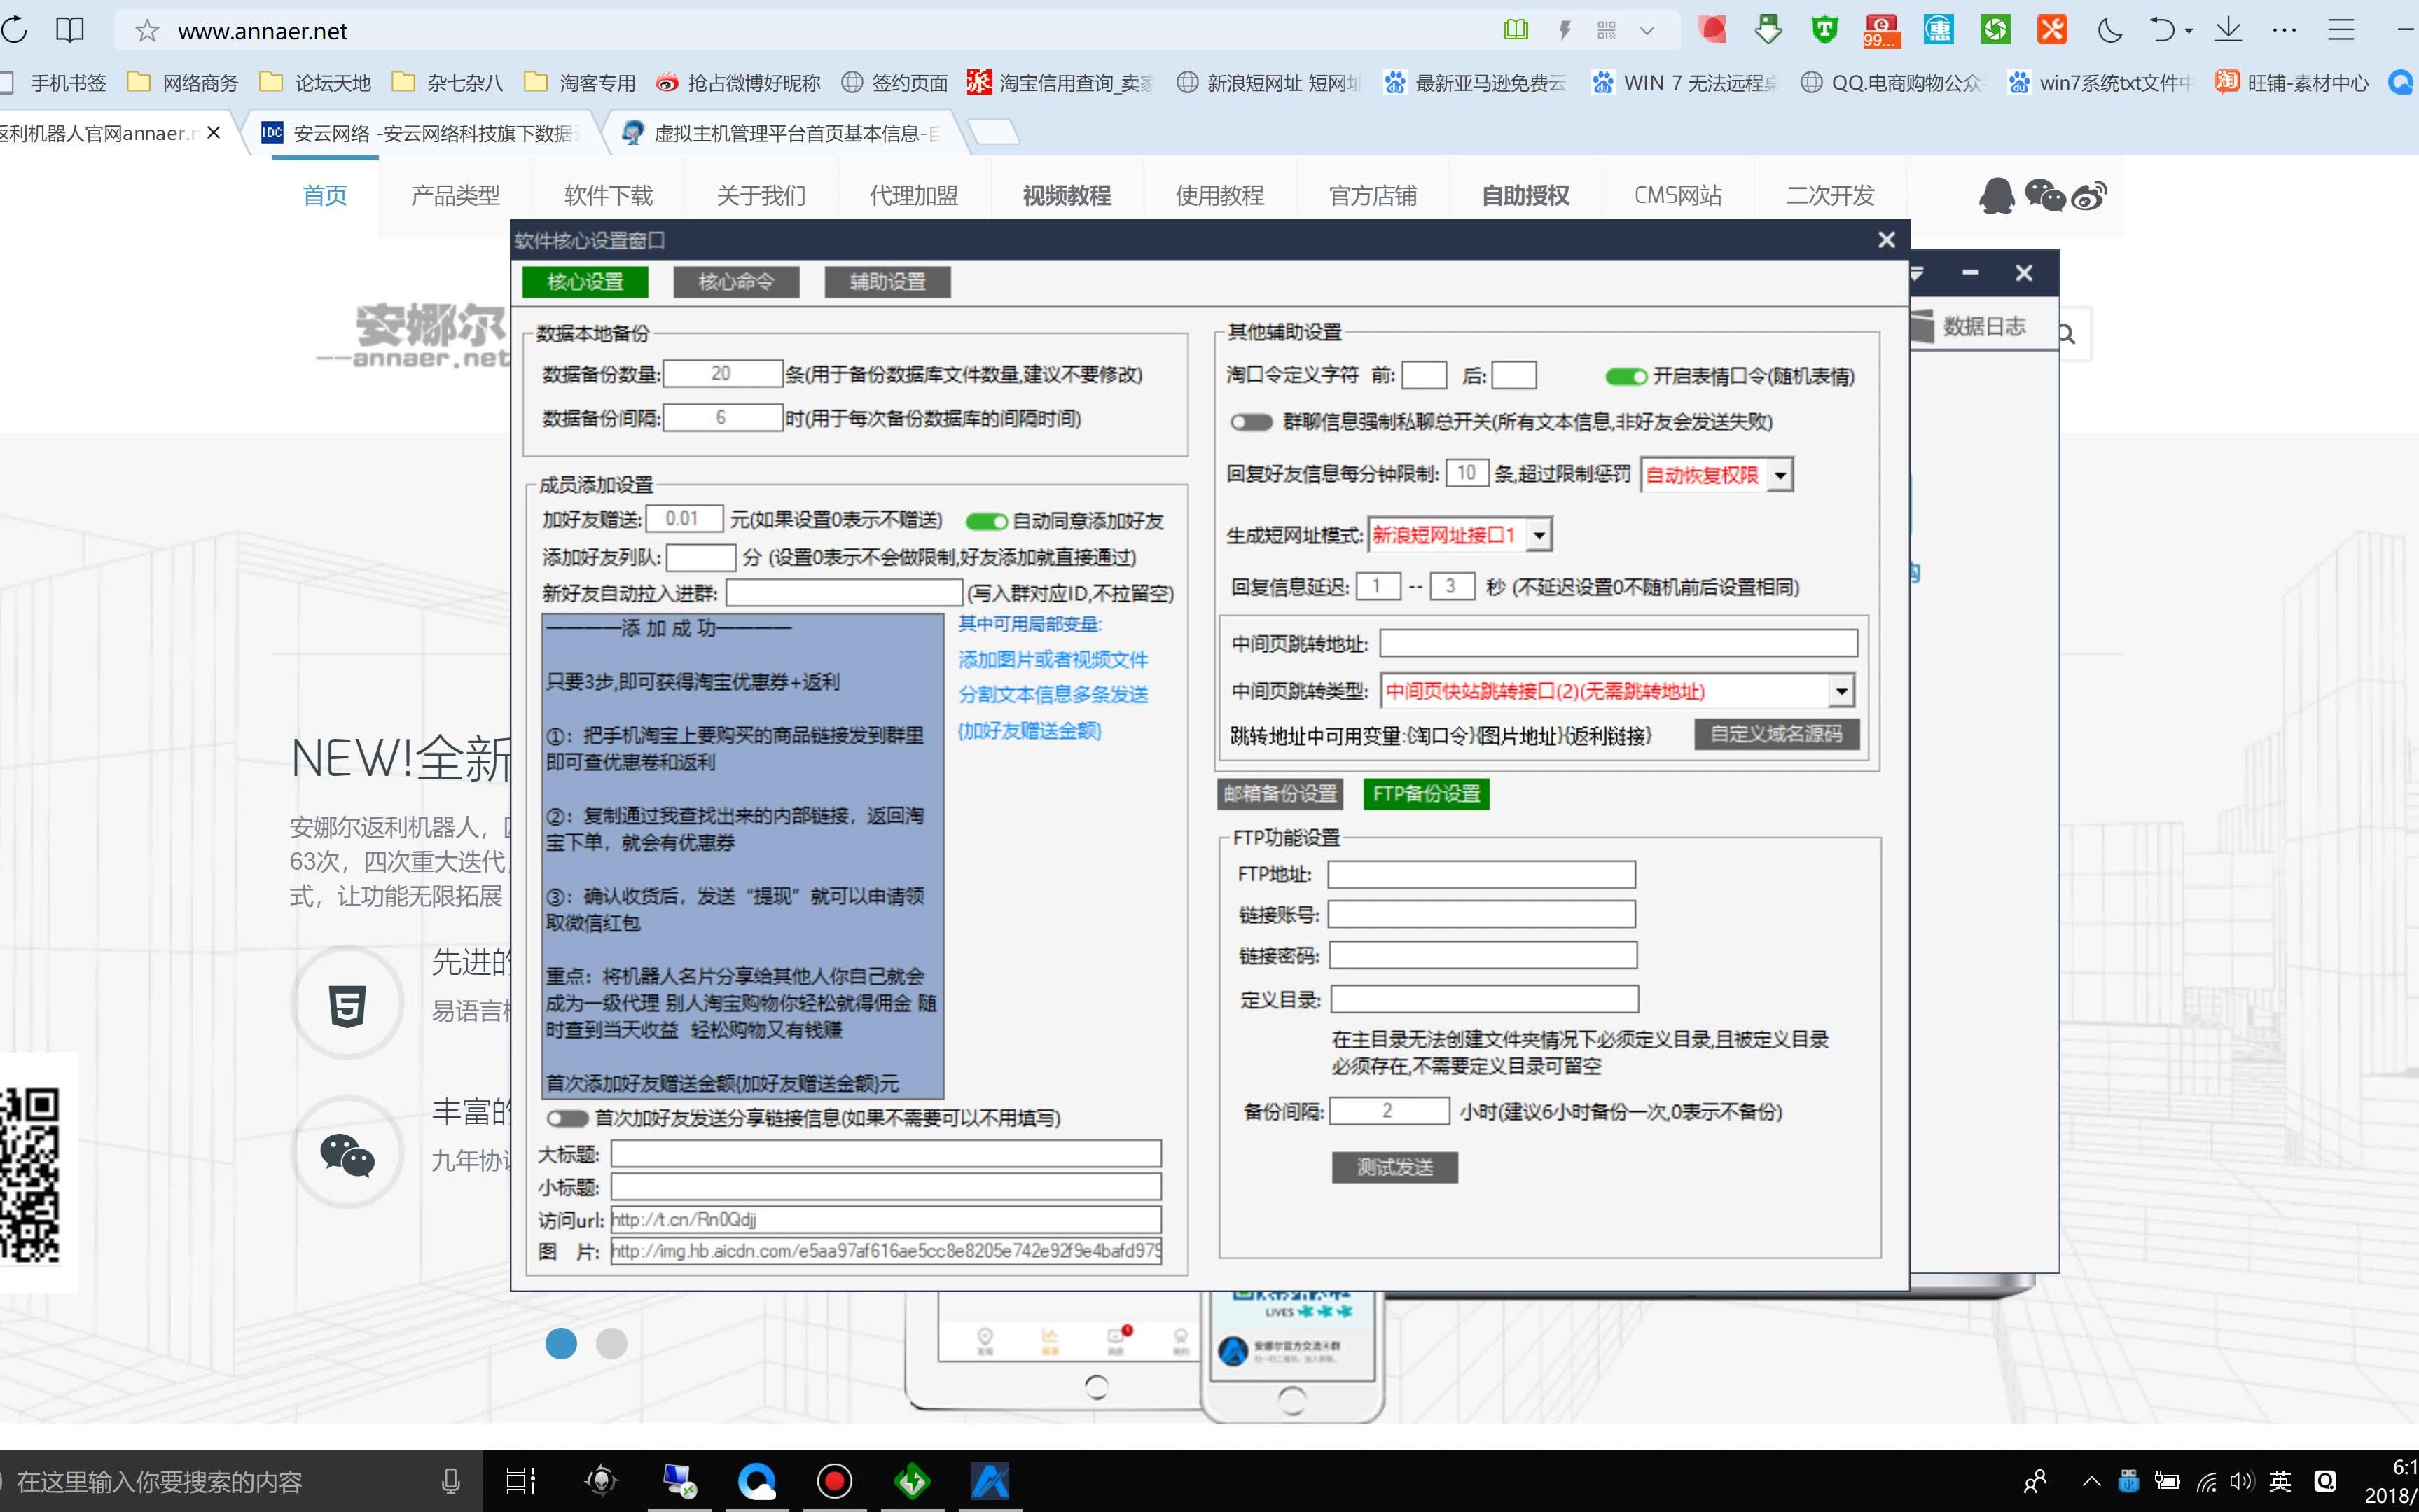Expand the 自动恢复权限 dropdown
The image size is (2419, 1512).
tap(1780, 475)
